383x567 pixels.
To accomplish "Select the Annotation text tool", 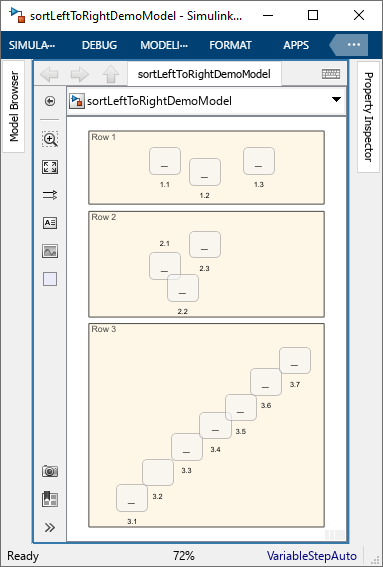I will (x=50, y=223).
